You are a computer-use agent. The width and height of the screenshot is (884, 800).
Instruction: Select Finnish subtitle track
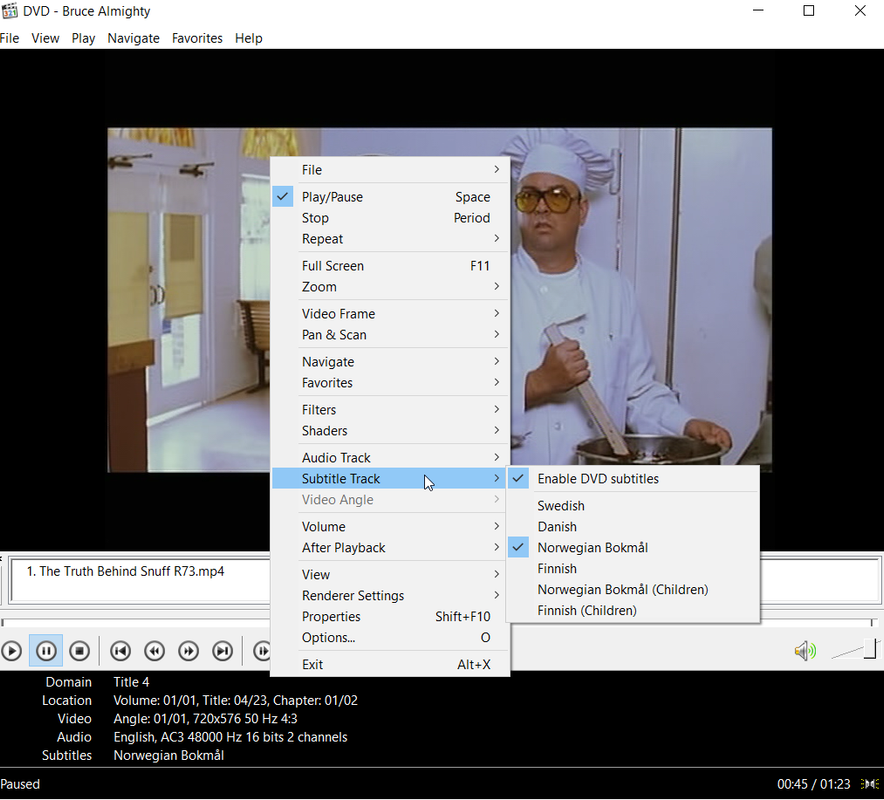click(633, 569)
